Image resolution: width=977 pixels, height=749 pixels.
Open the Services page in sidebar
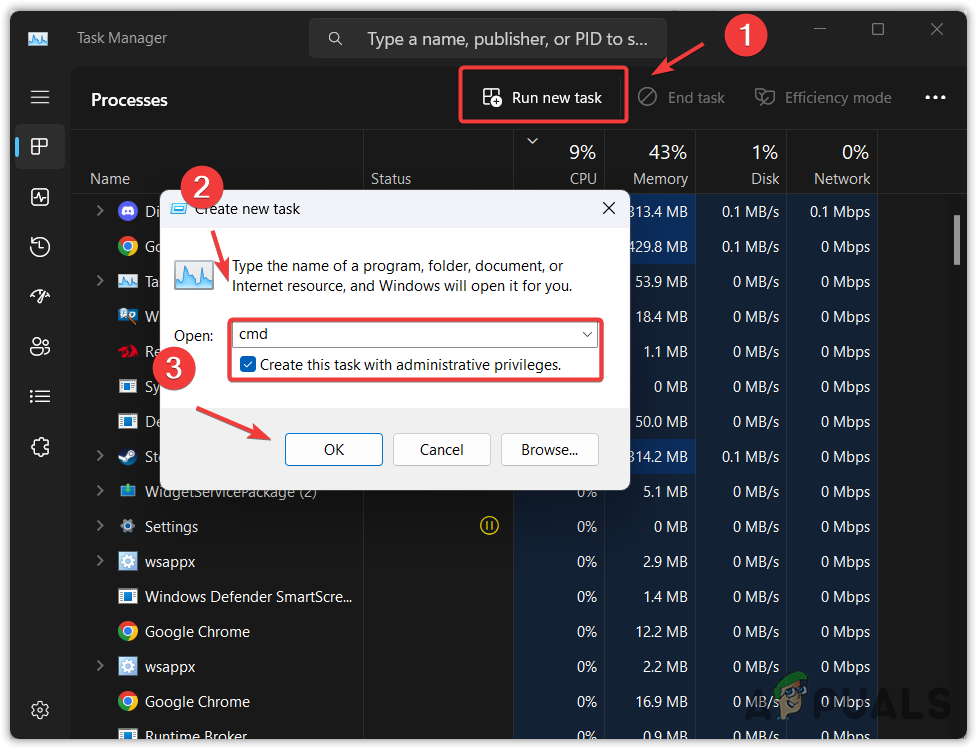pyautogui.click(x=40, y=446)
